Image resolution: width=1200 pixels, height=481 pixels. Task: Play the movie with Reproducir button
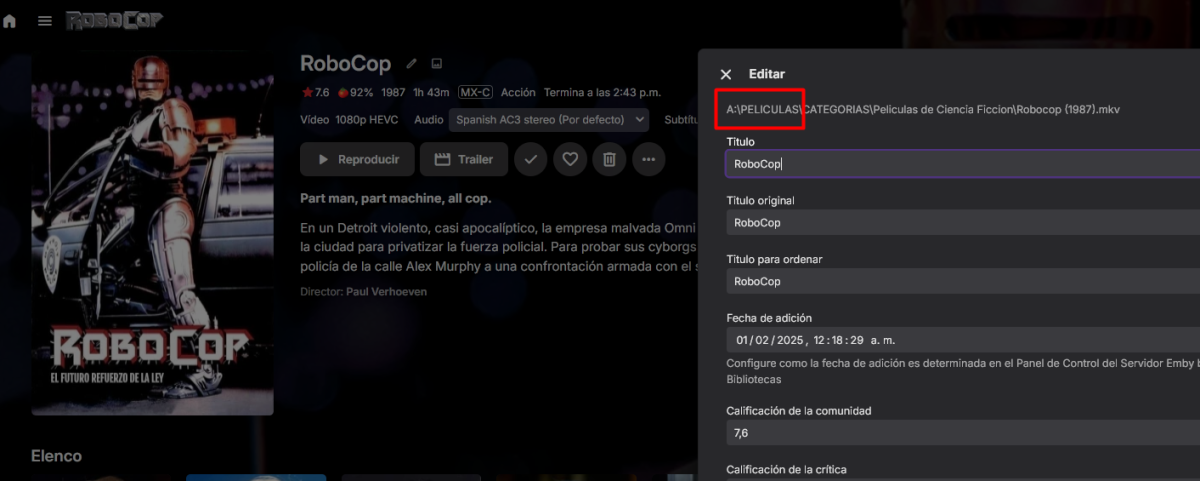(x=357, y=159)
